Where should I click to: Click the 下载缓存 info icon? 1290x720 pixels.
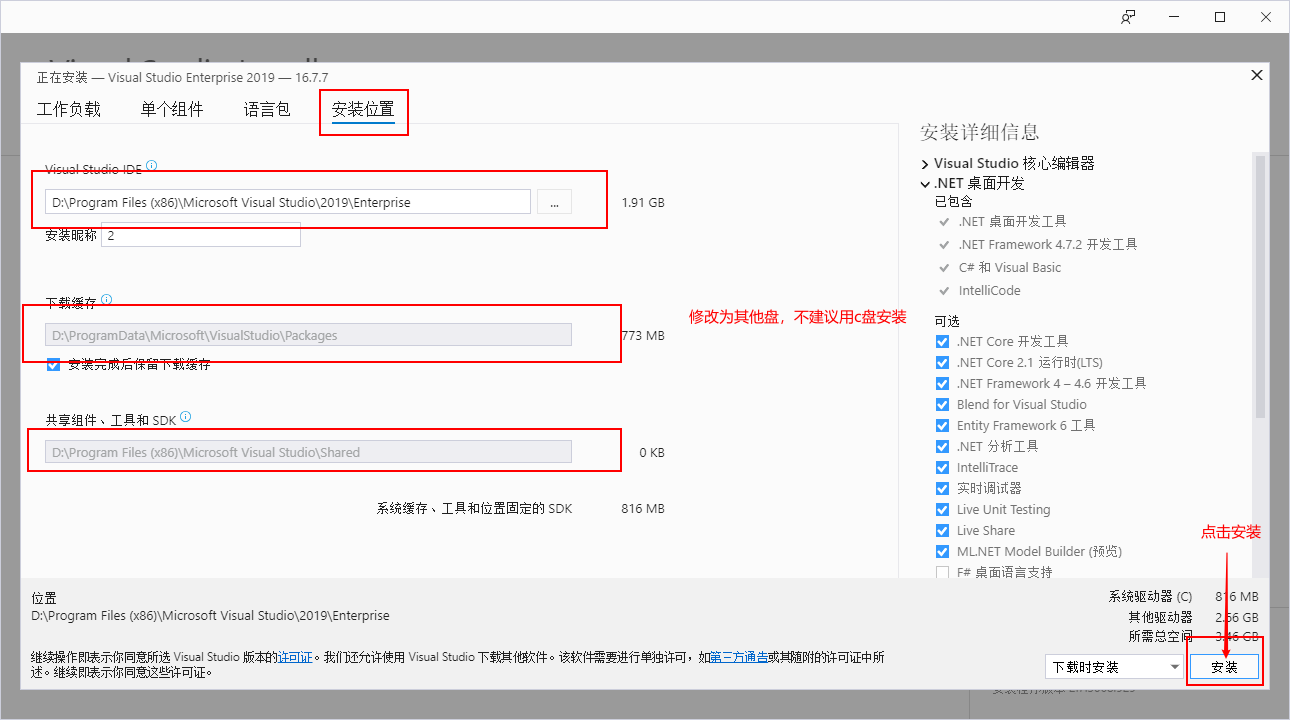107,298
